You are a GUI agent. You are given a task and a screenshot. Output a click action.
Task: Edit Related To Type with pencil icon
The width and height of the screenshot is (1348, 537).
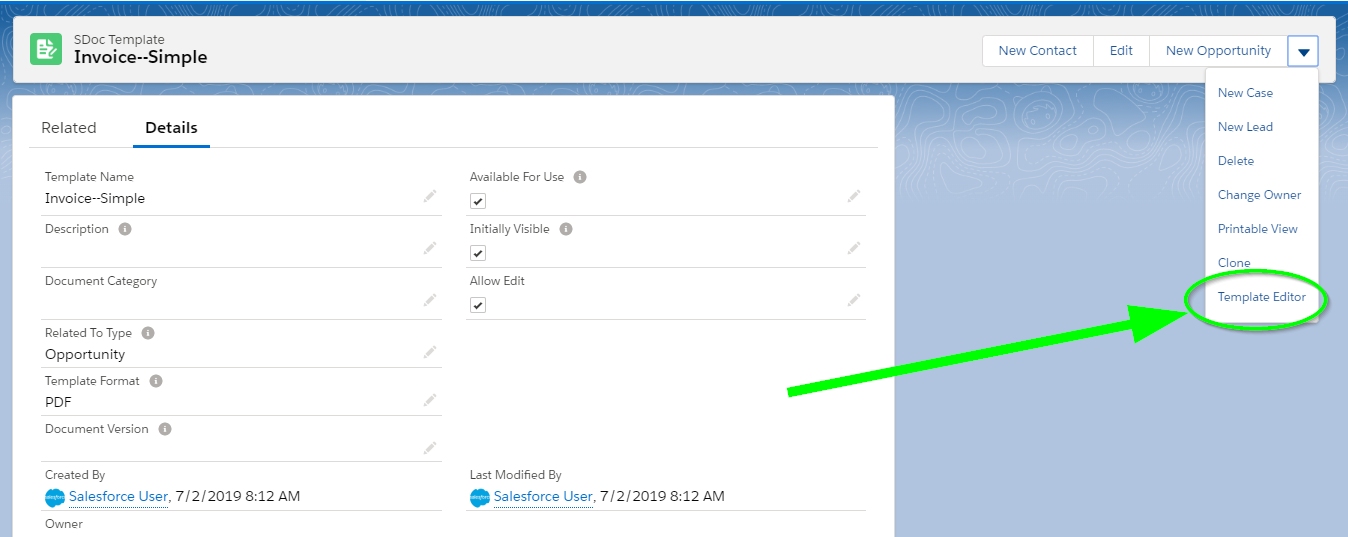(430, 352)
